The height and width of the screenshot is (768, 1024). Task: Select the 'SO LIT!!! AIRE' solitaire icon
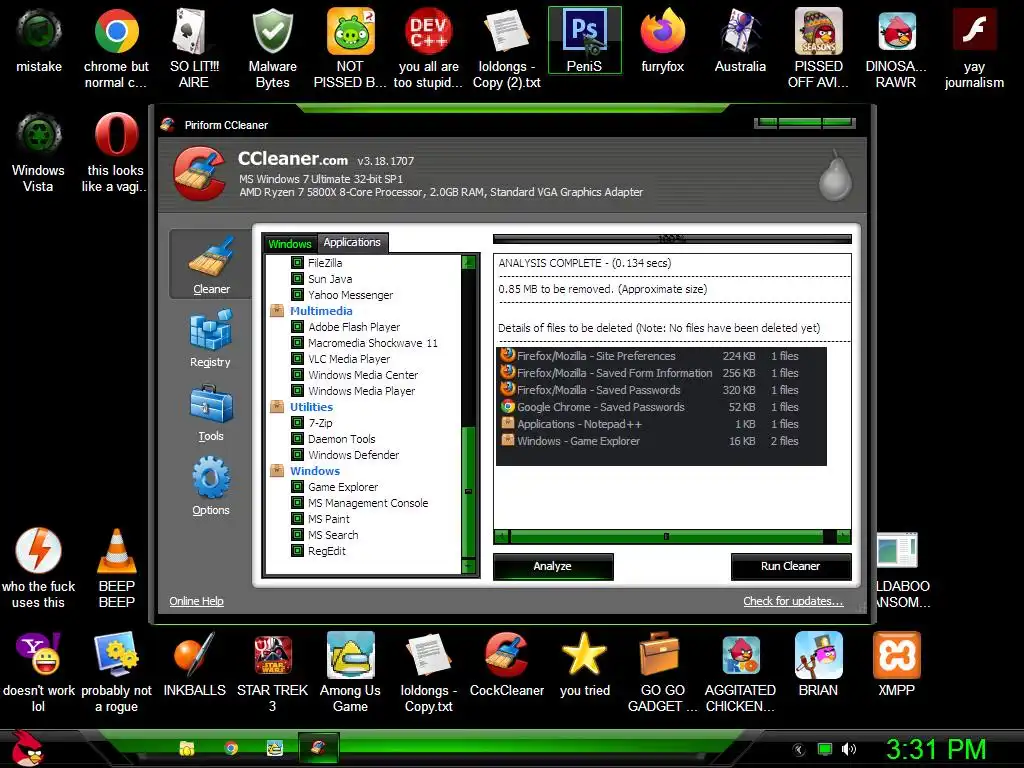click(x=194, y=49)
